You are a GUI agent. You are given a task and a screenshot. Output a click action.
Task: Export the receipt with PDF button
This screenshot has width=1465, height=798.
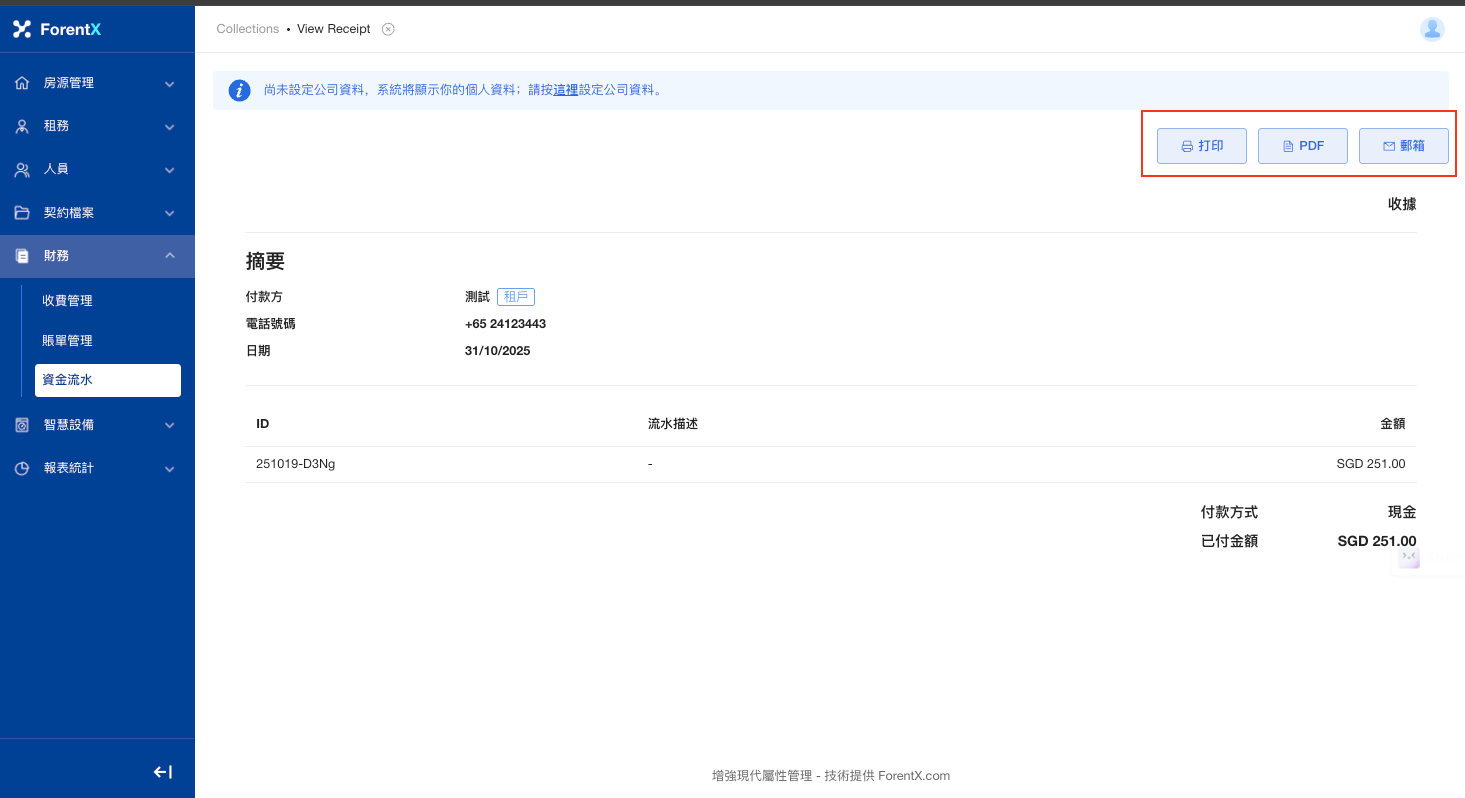1302,146
